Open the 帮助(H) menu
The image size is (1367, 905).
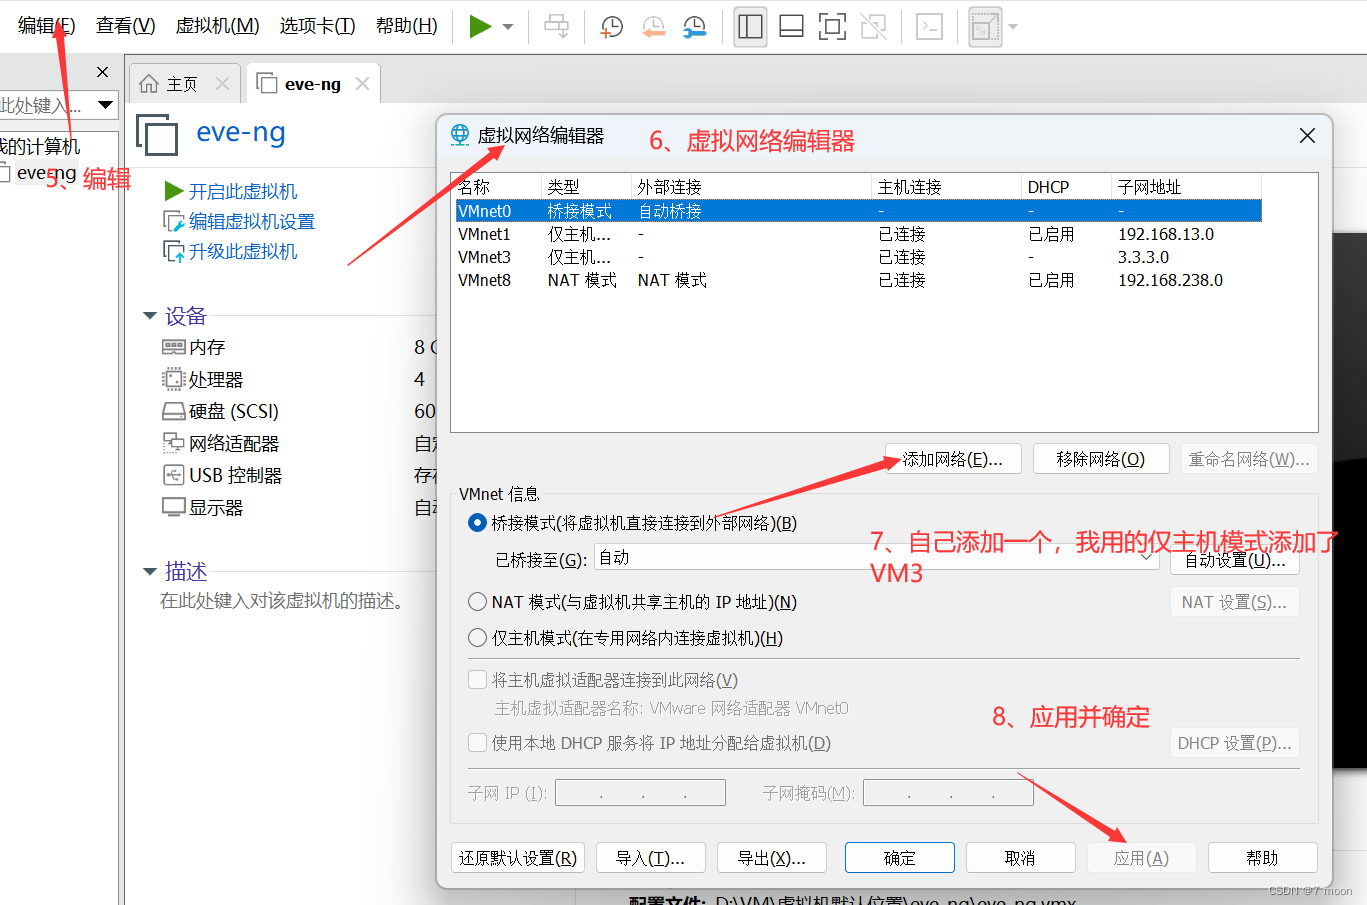pos(406,26)
